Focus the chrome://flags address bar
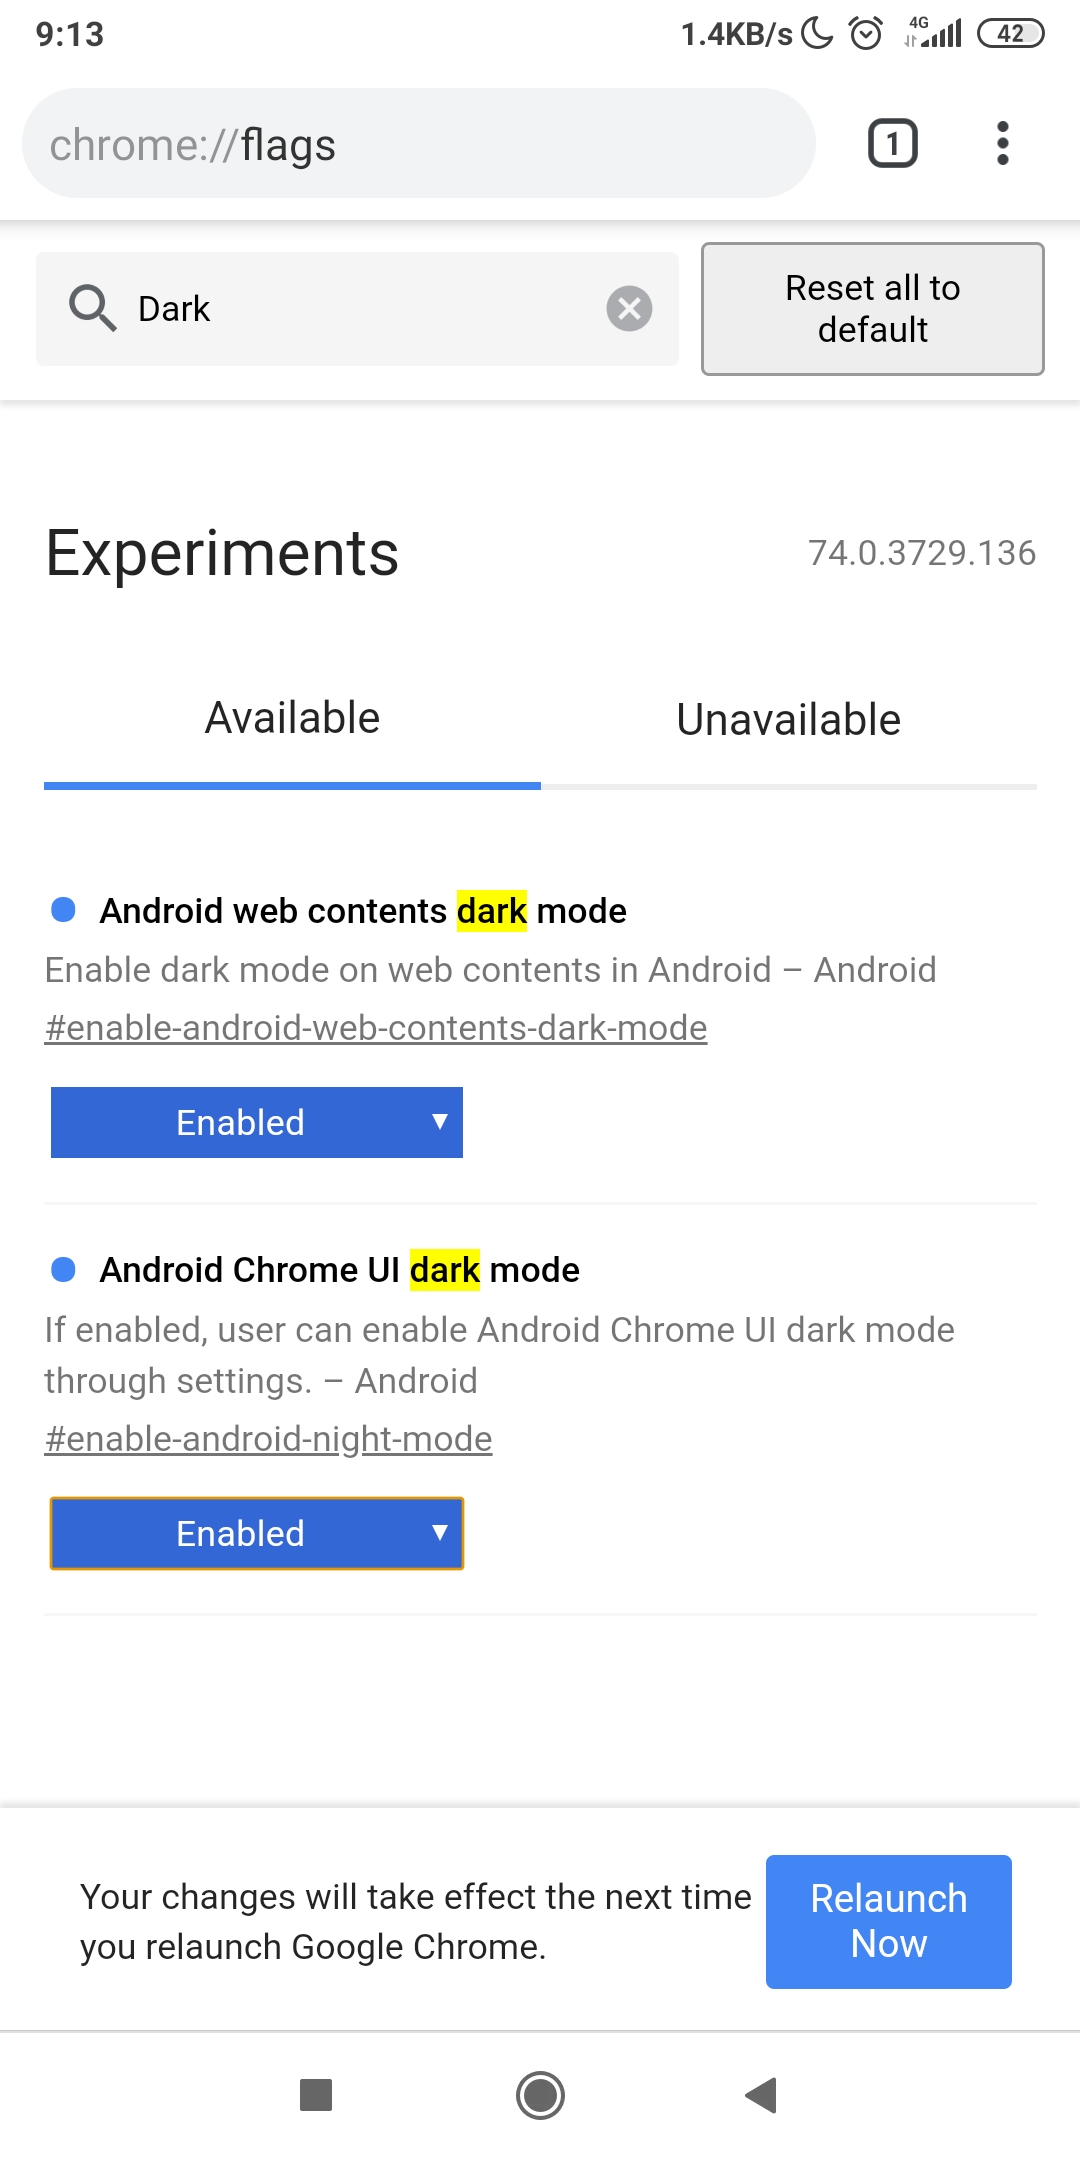1080x2160 pixels. pyautogui.click(x=418, y=144)
